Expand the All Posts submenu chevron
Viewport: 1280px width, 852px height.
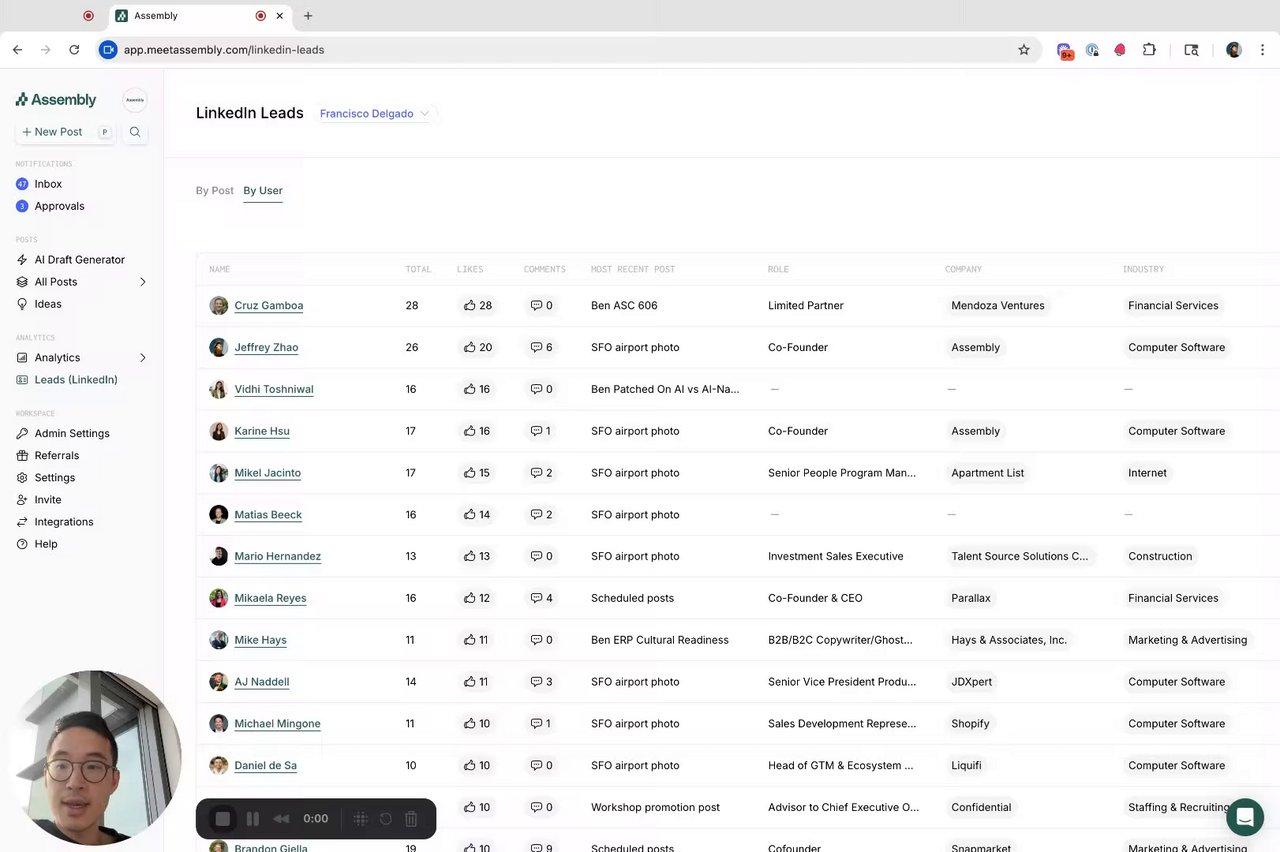click(x=143, y=282)
